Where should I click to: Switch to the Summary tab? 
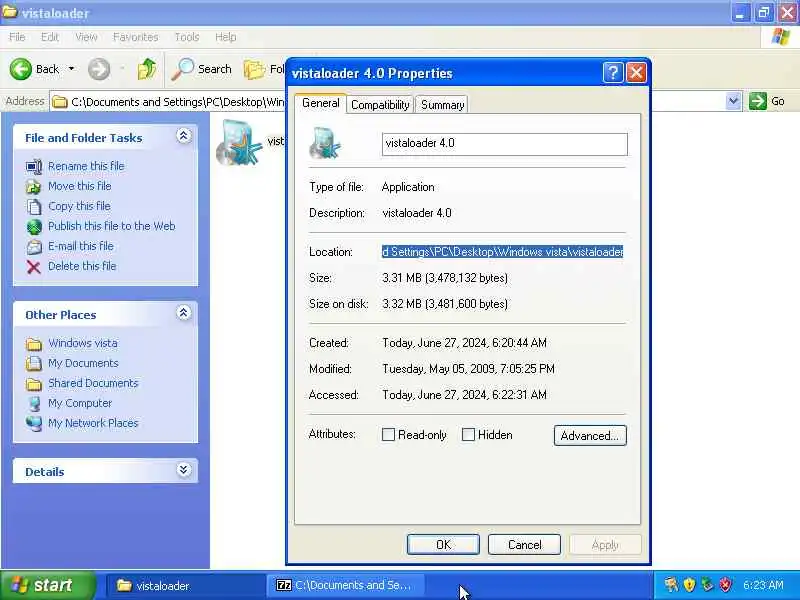(x=442, y=105)
